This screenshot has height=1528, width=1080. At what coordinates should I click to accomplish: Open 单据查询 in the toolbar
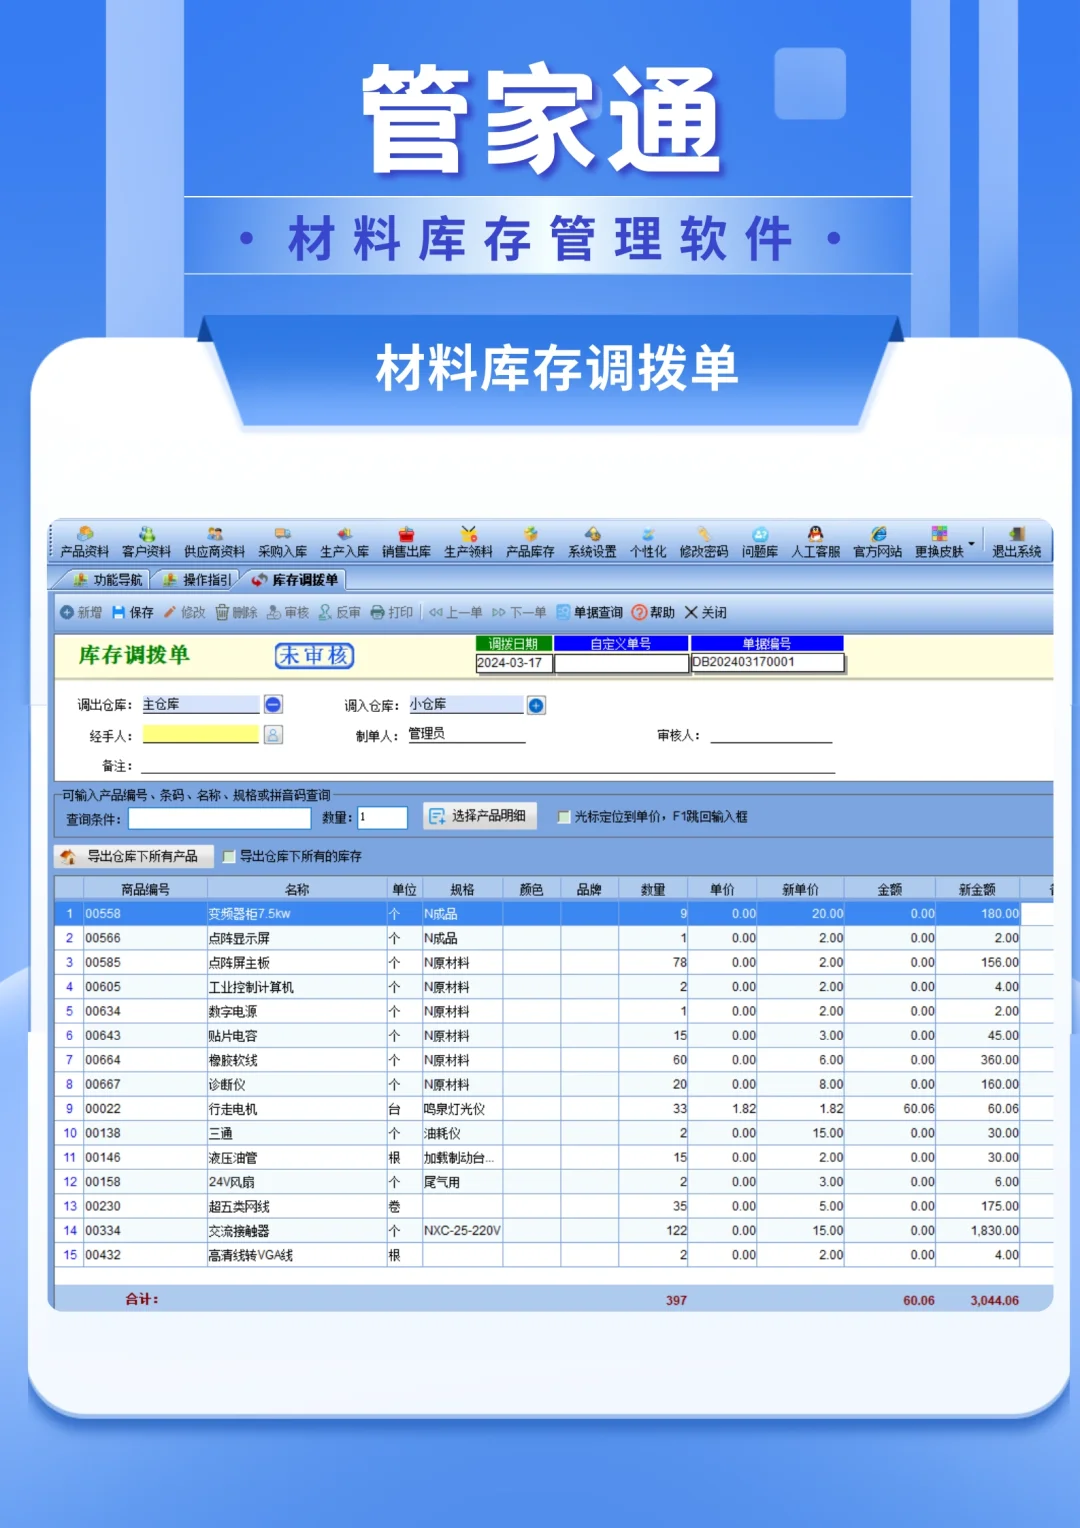[x=590, y=612]
